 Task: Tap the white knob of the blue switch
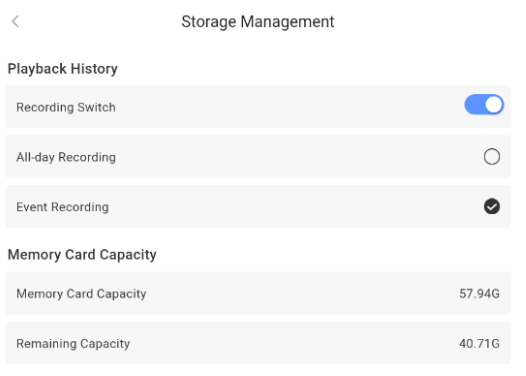(x=494, y=105)
